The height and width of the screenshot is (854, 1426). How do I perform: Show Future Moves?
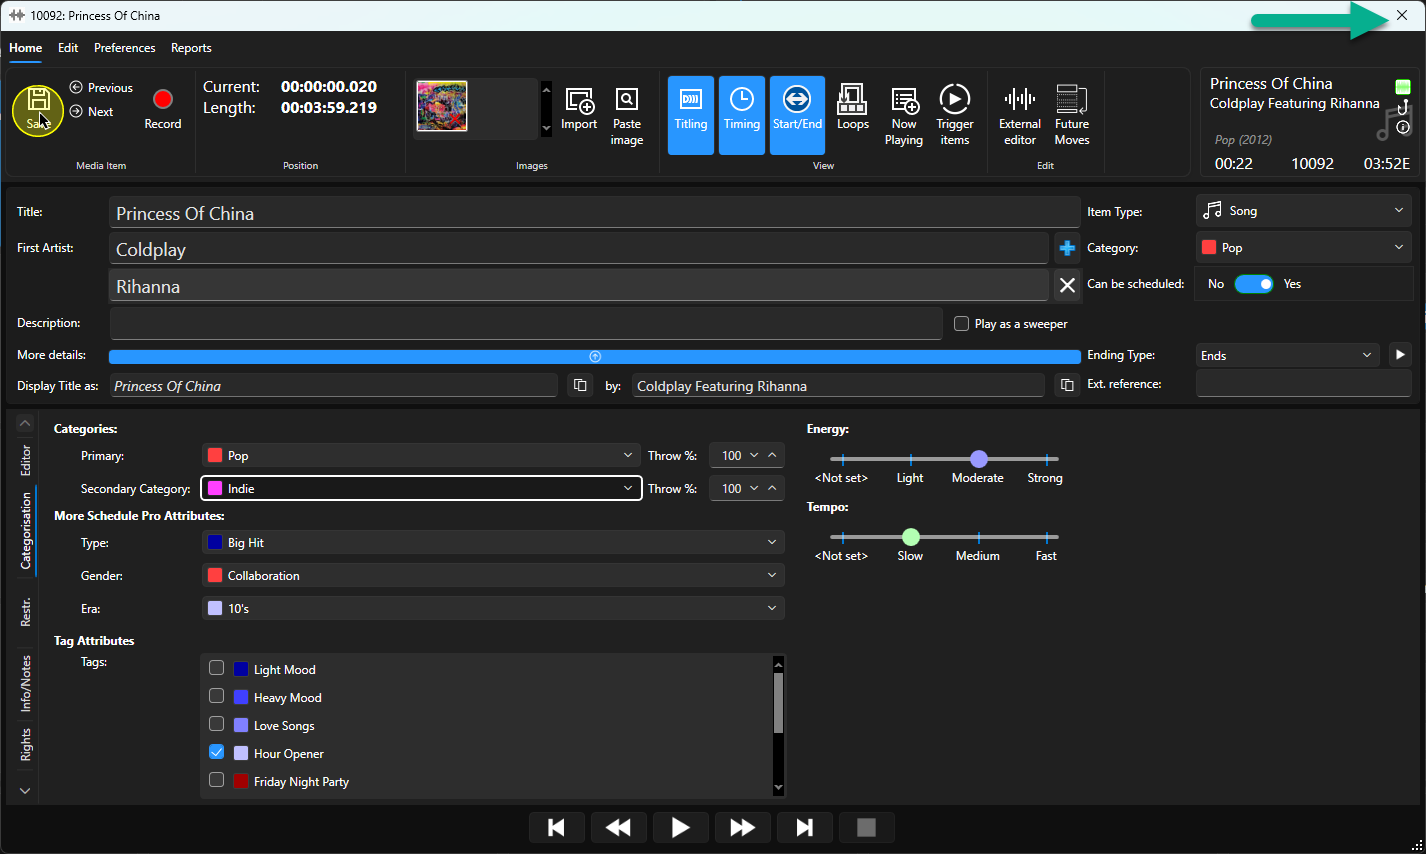coord(1072,115)
